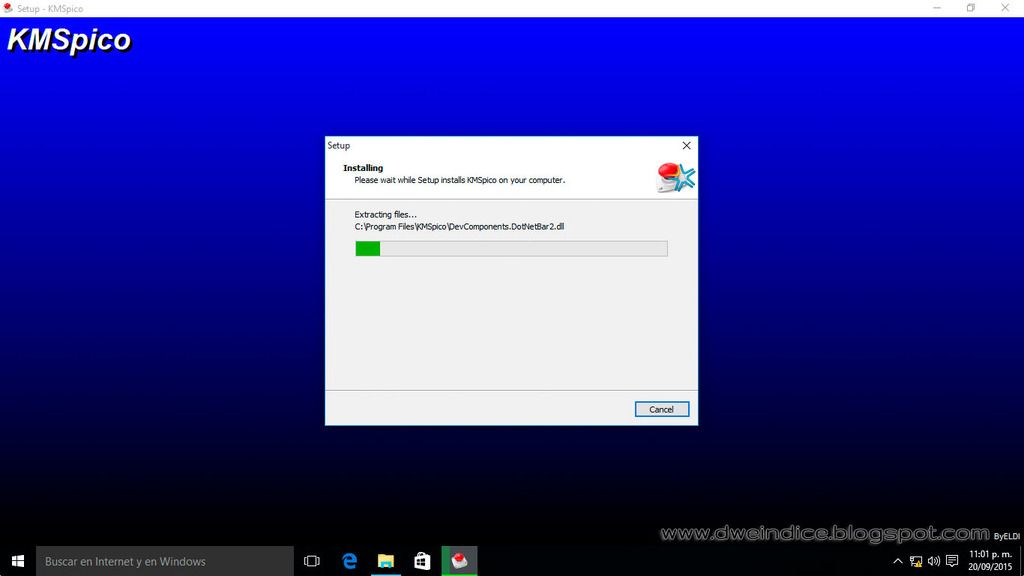Close the Setup installer dialog
The height and width of the screenshot is (576, 1024).
pyautogui.click(x=686, y=146)
